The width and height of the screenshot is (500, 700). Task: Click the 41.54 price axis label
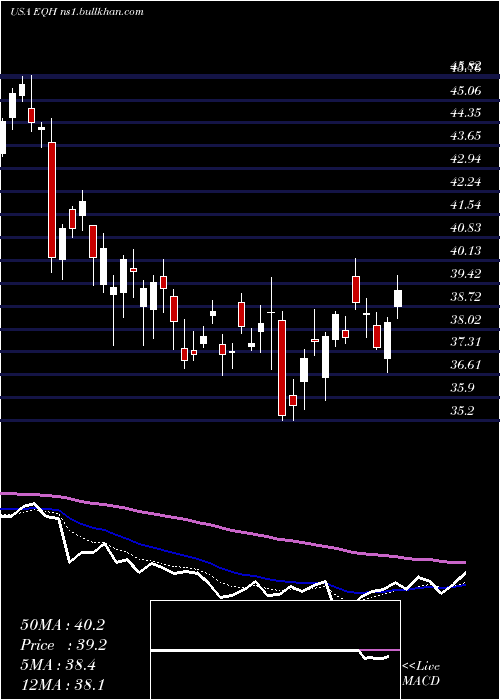(466, 205)
